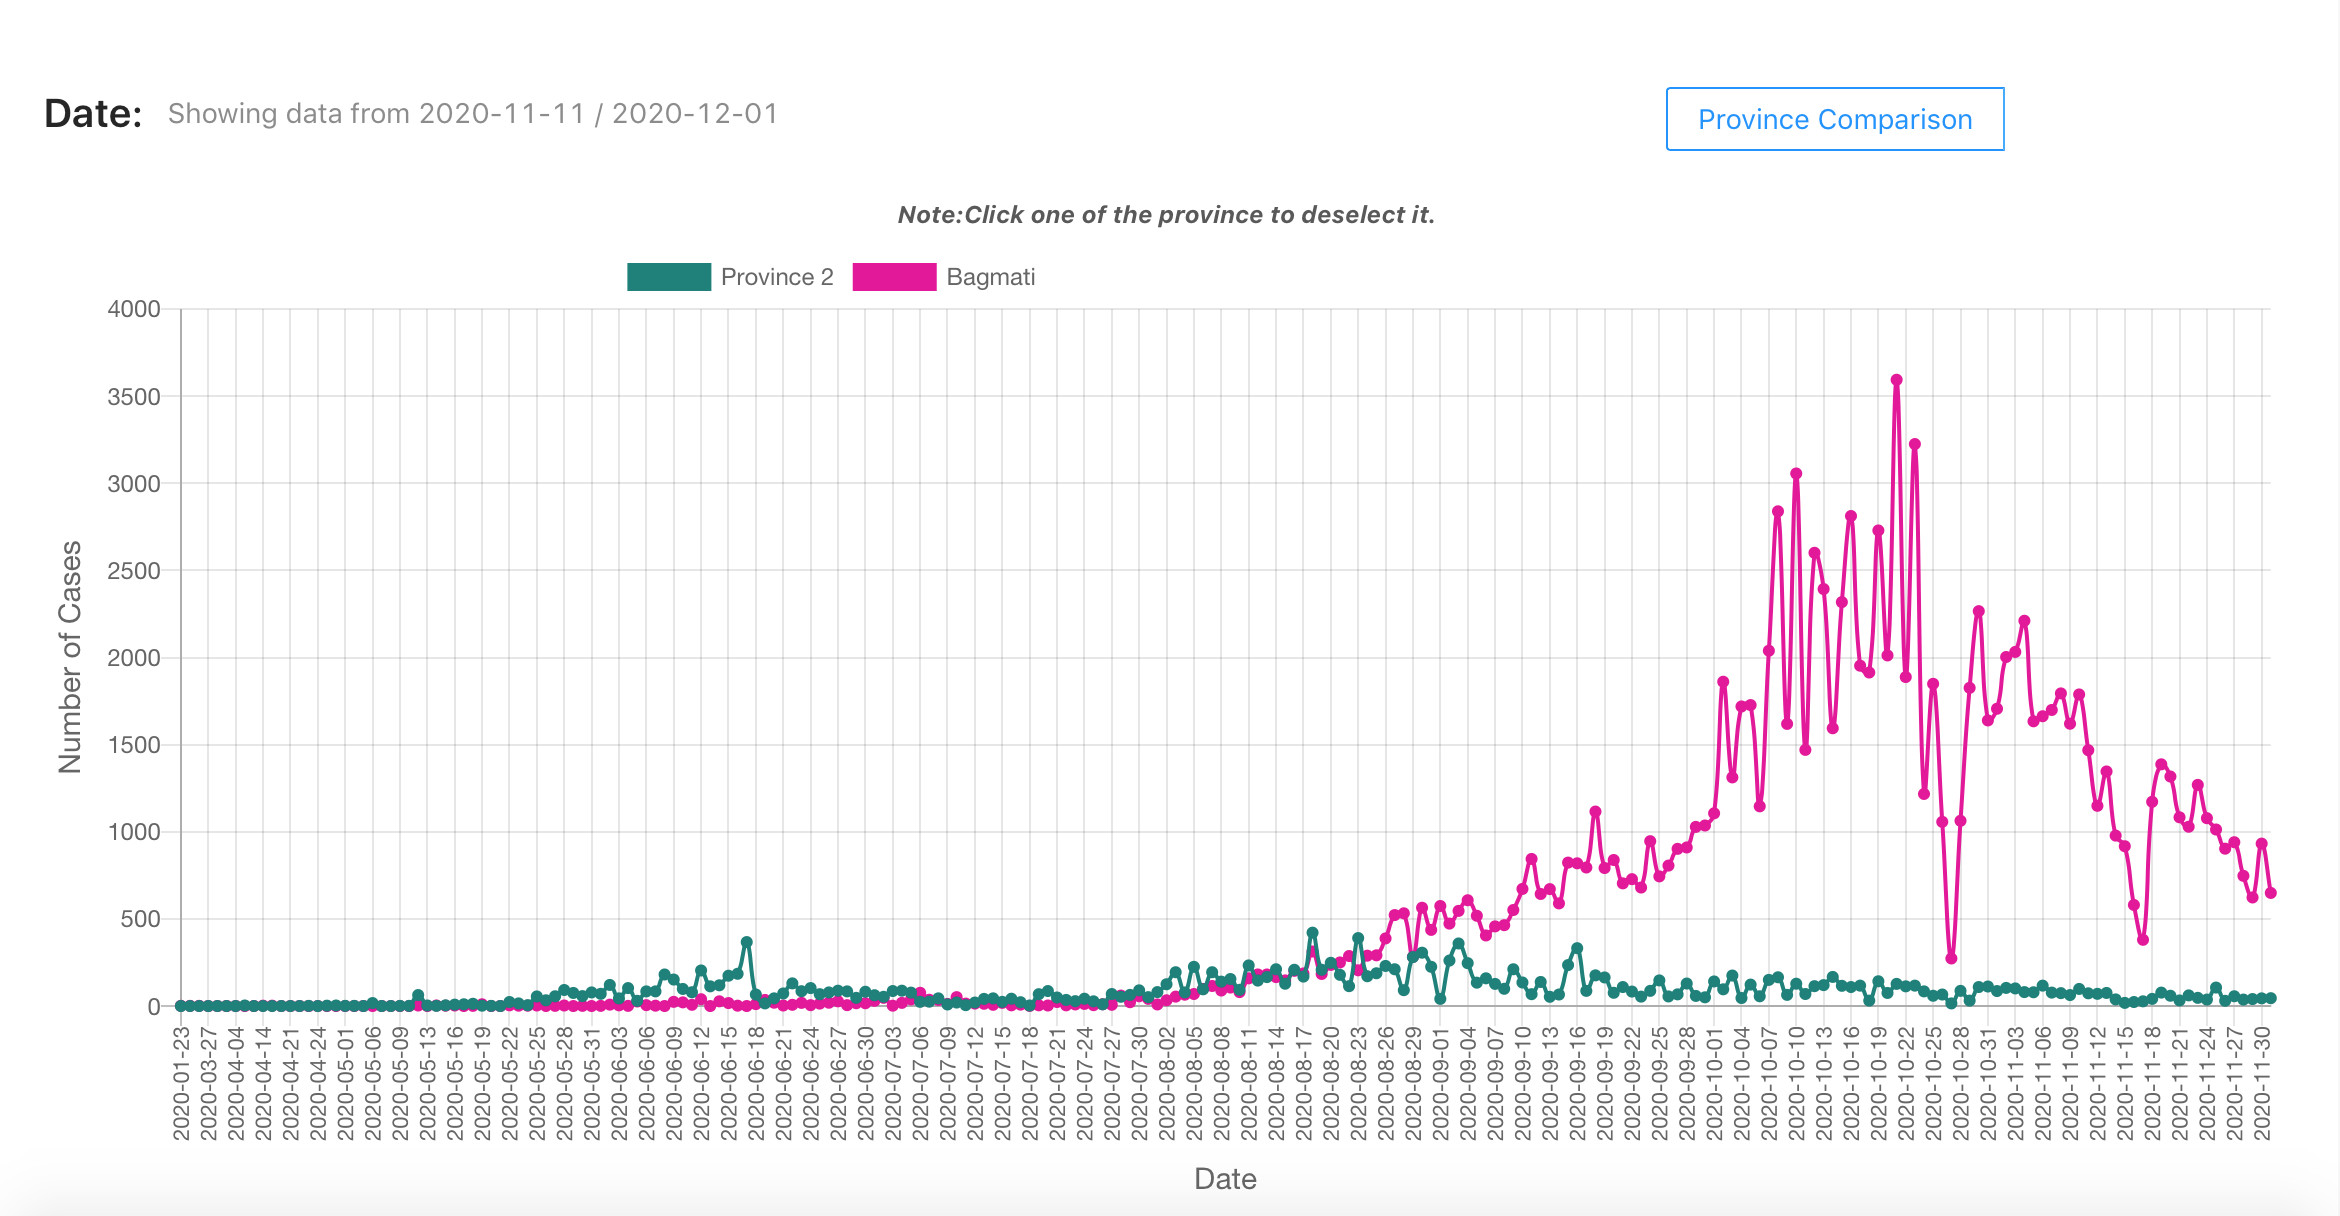Click Bagmati's highest peak point near 3600
This screenshot has height=1216, width=2340.
[x=1896, y=380]
